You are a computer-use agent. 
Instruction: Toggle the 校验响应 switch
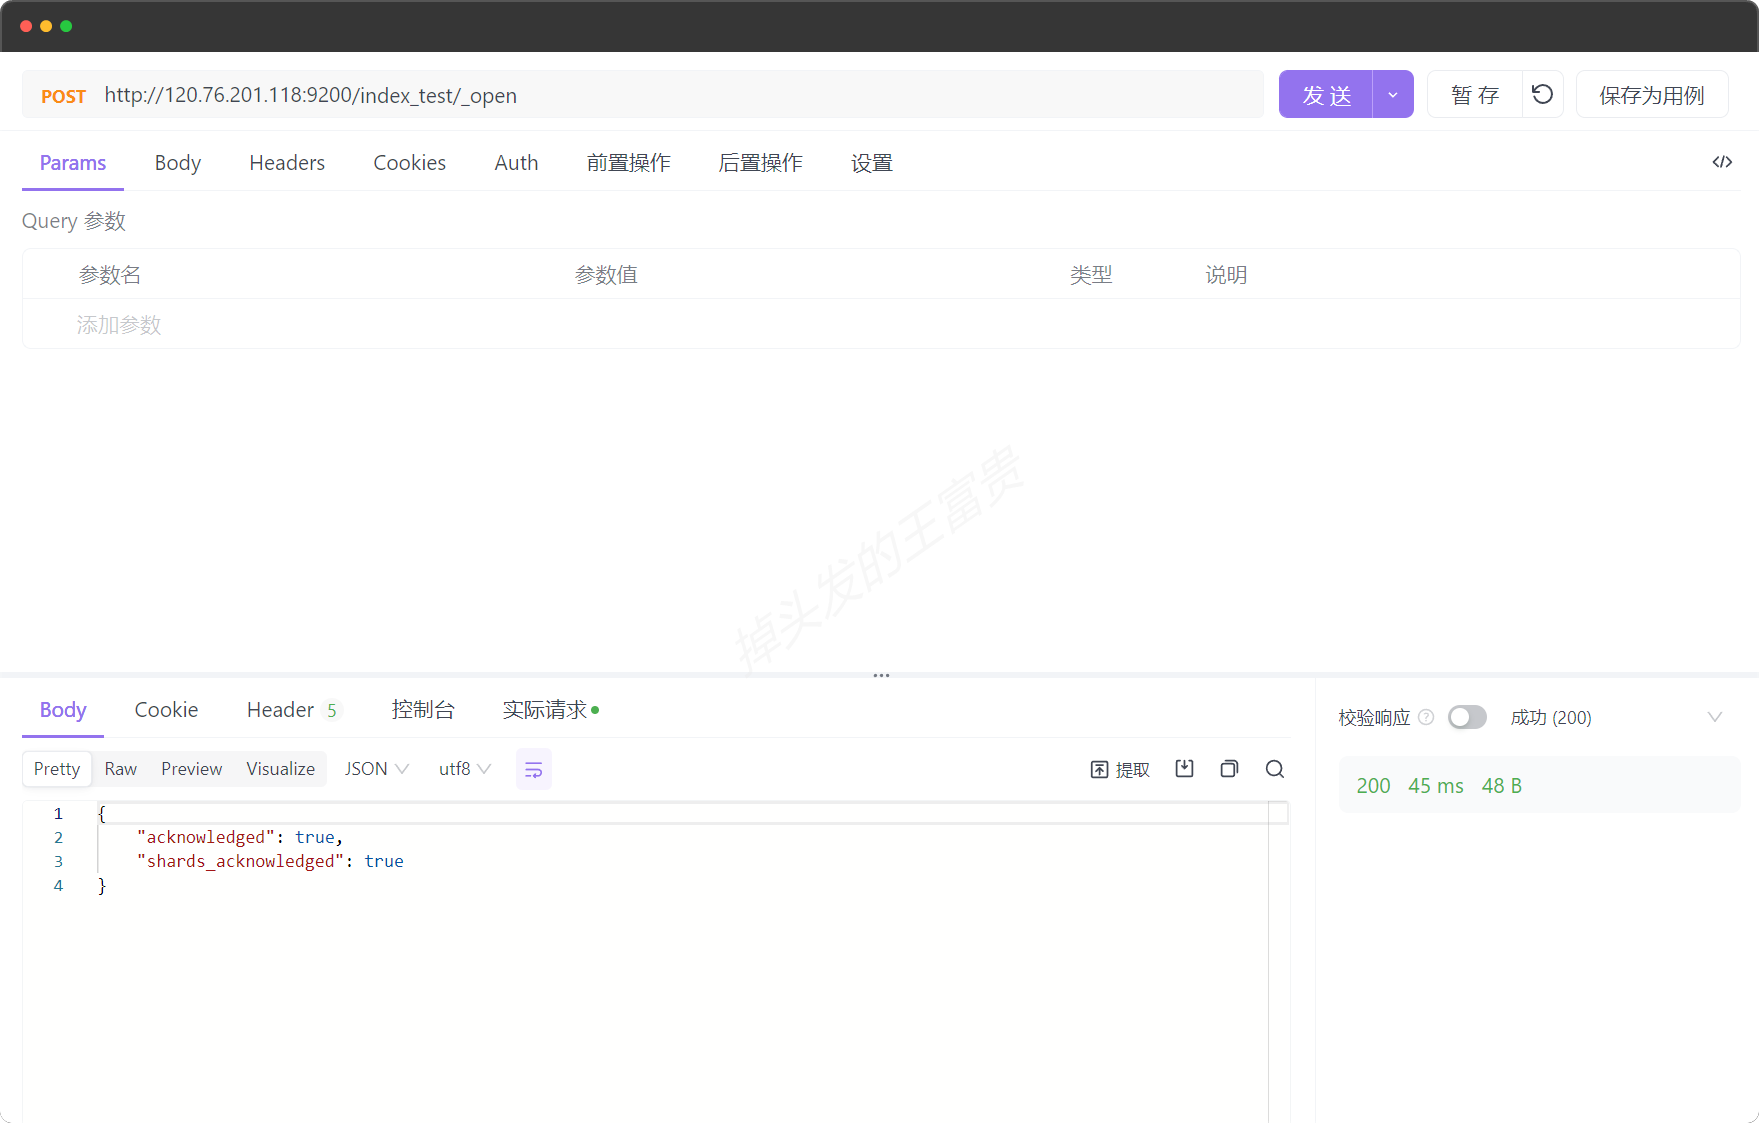[x=1467, y=717]
